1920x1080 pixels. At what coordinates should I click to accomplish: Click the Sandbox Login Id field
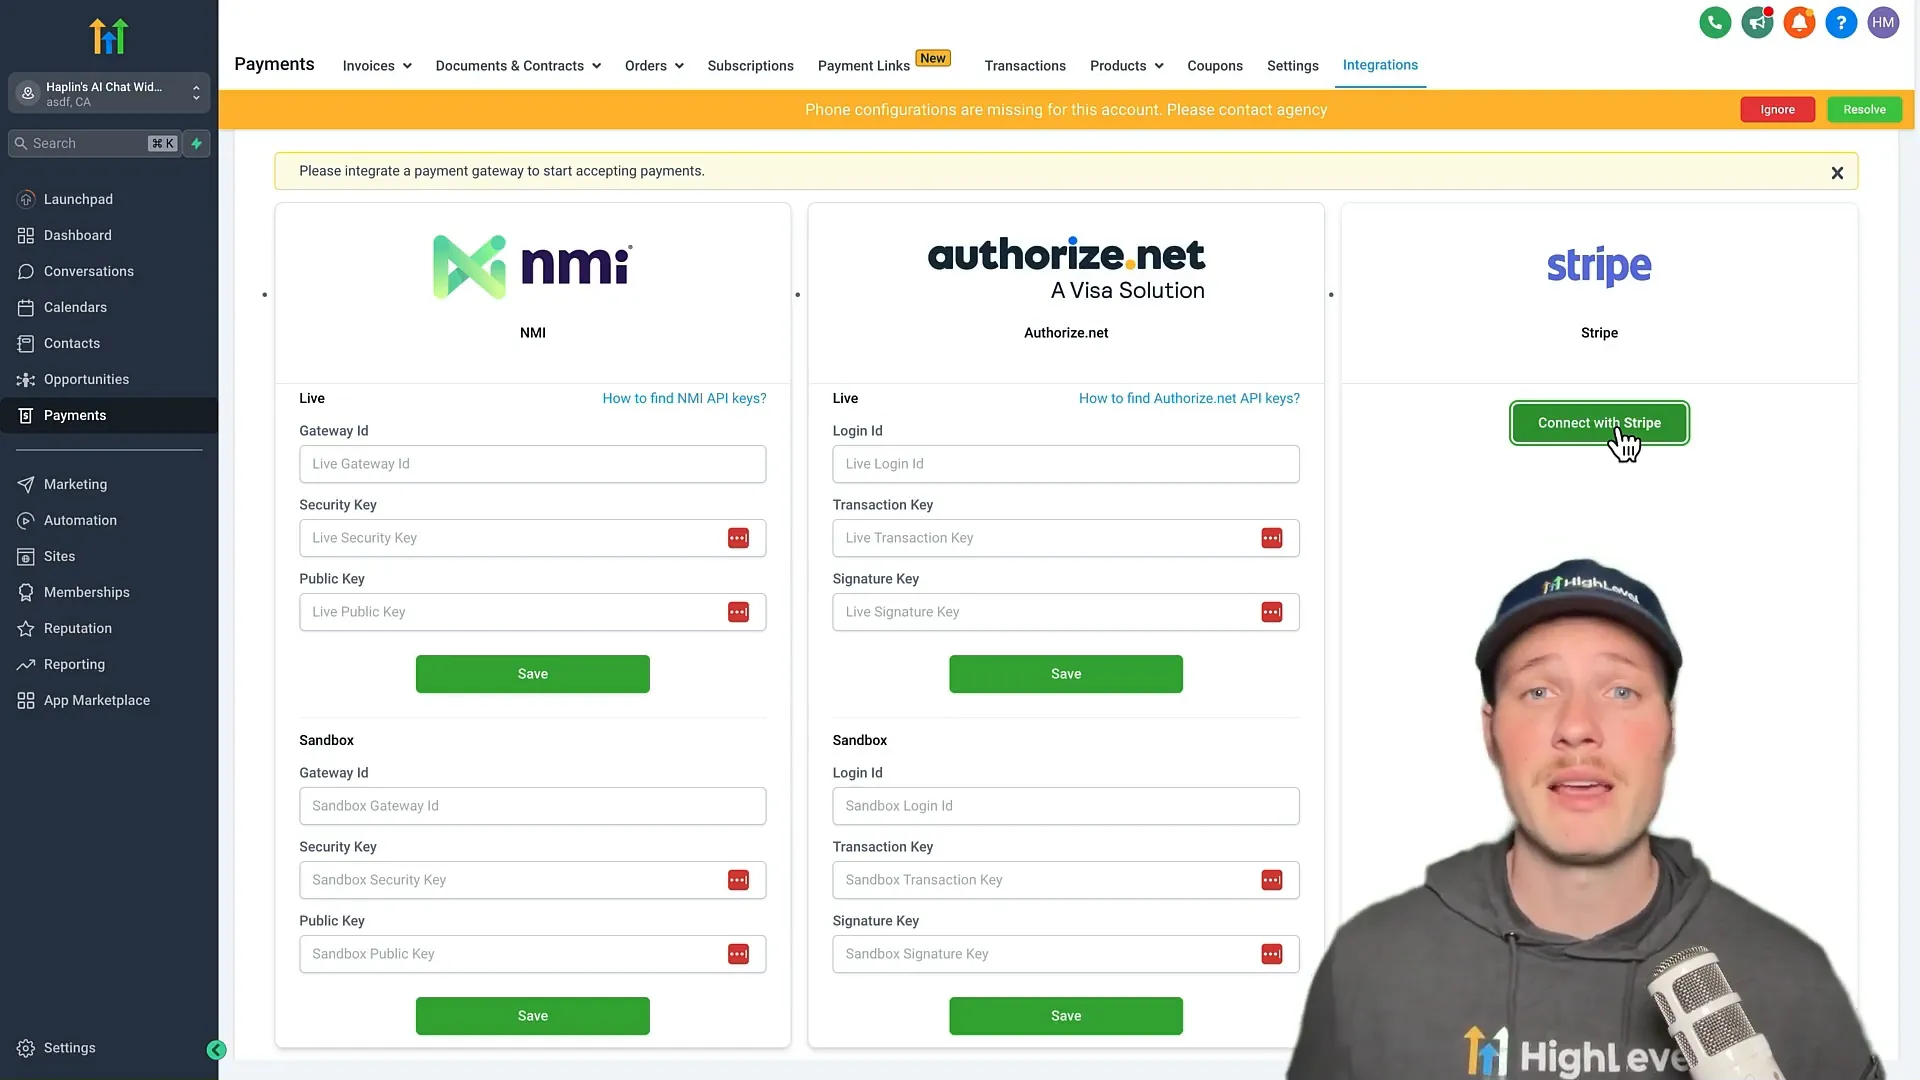click(x=1065, y=806)
